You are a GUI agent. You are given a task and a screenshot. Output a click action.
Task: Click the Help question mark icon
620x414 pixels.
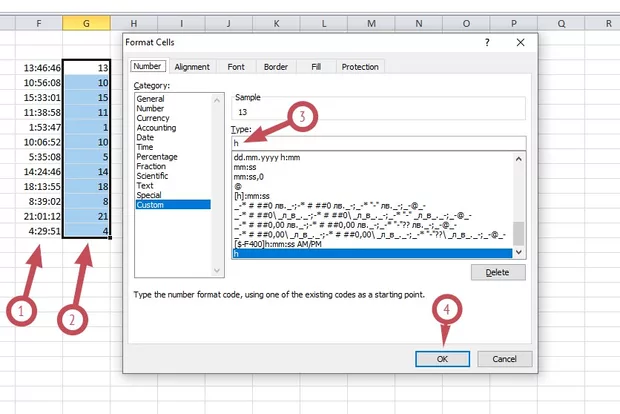487,42
